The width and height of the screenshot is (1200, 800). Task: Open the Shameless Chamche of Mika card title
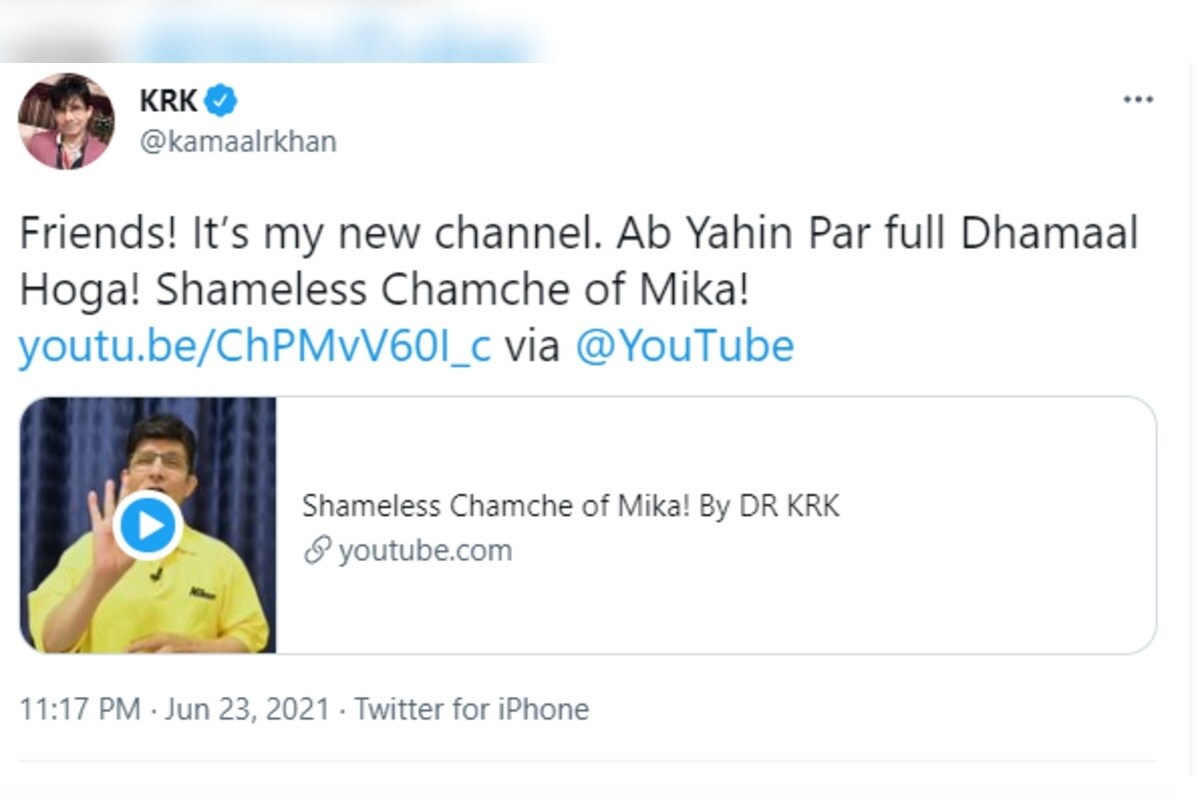(571, 506)
